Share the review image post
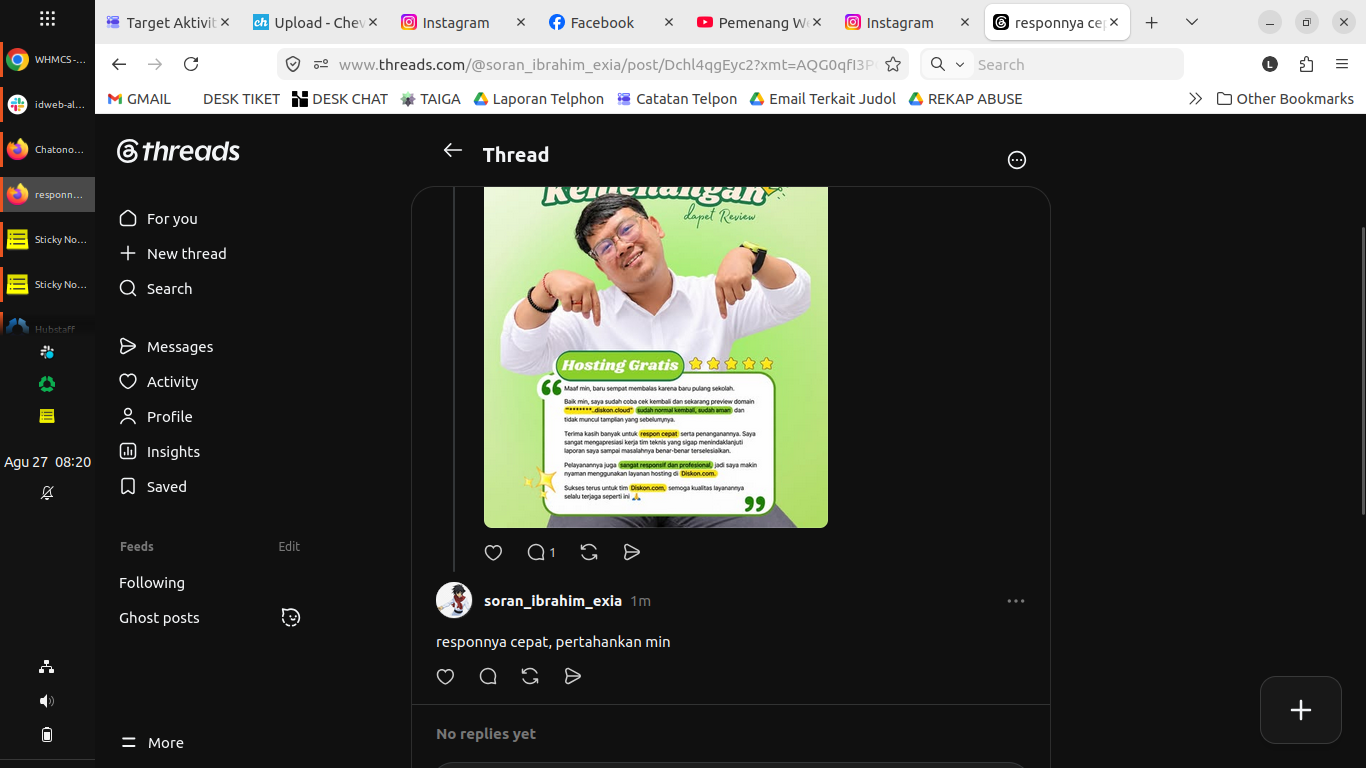The image size is (1366, 768). click(x=631, y=552)
